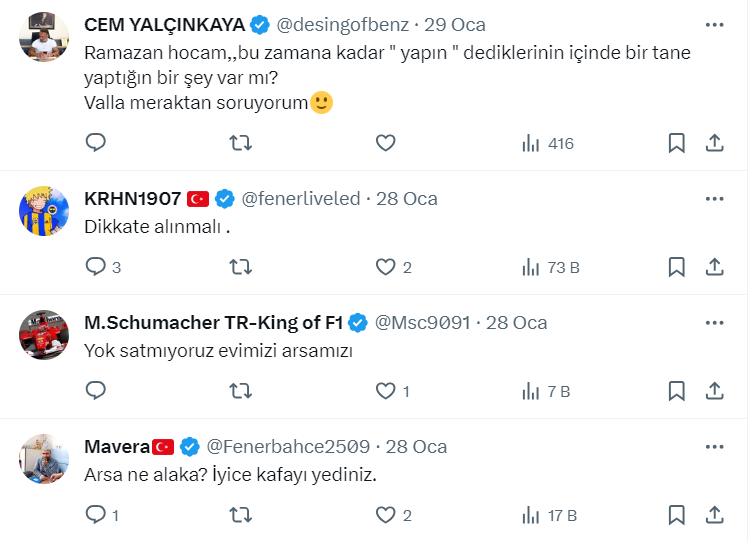View 17 B views on Mavera's tweet

click(549, 515)
